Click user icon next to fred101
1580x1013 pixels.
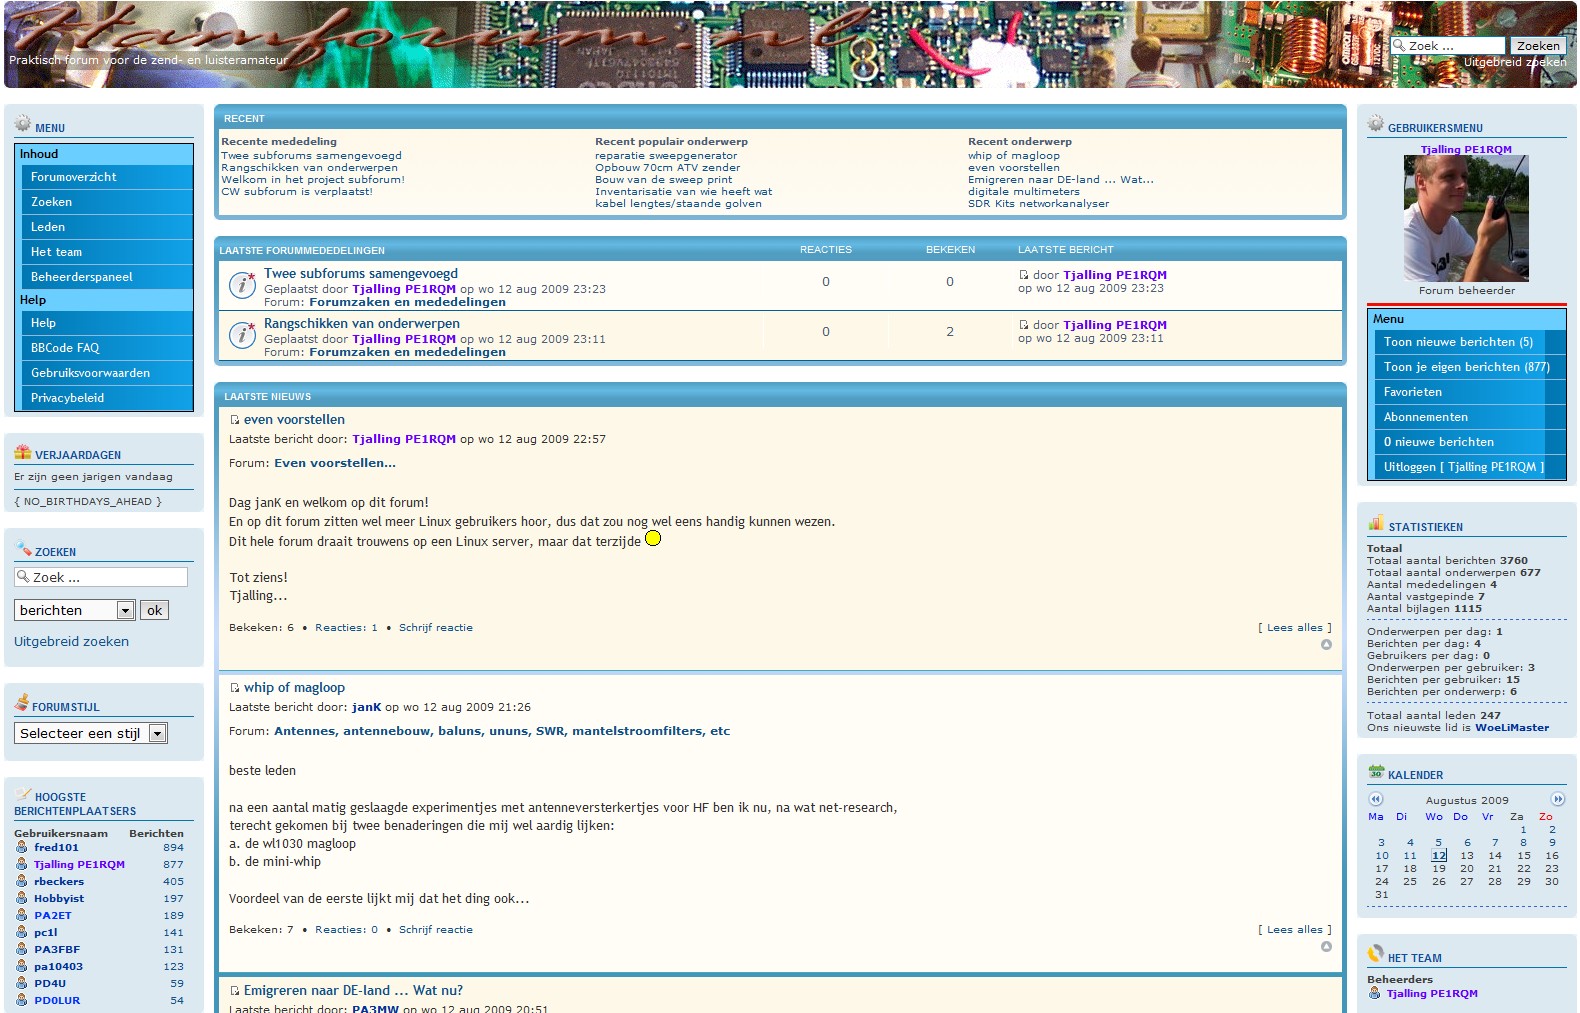click(x=22, y=847)
